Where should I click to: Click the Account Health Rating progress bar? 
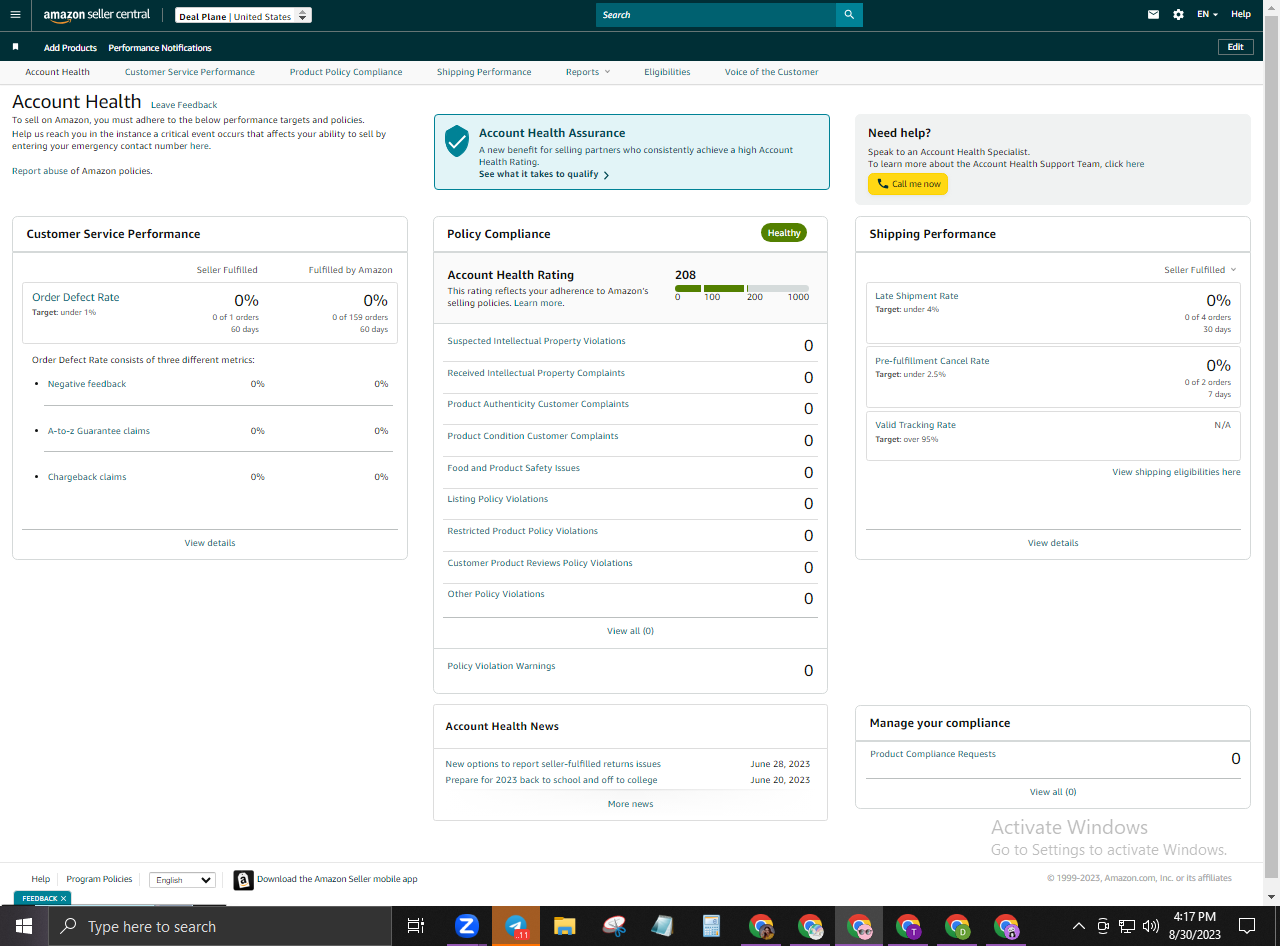tap(742, 288)
